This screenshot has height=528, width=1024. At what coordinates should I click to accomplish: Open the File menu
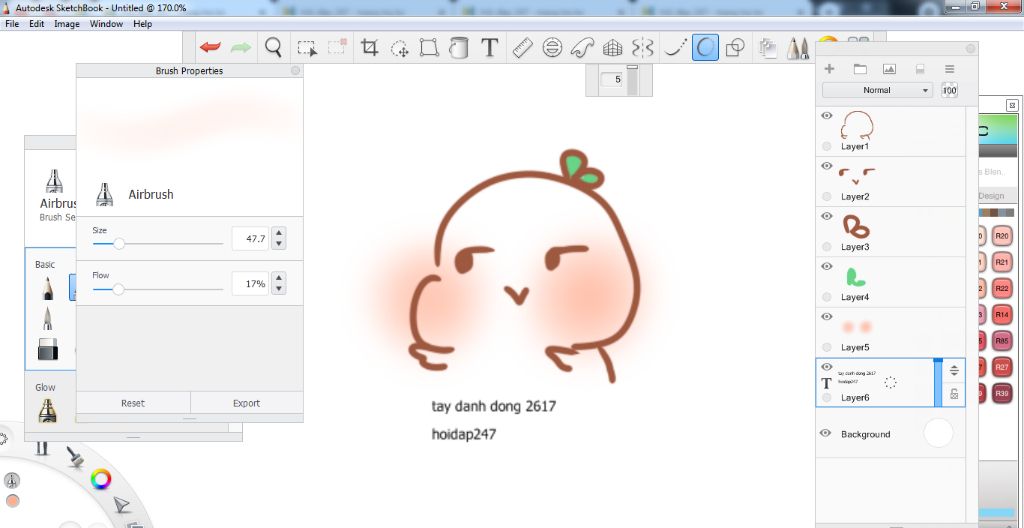(12, 24)
